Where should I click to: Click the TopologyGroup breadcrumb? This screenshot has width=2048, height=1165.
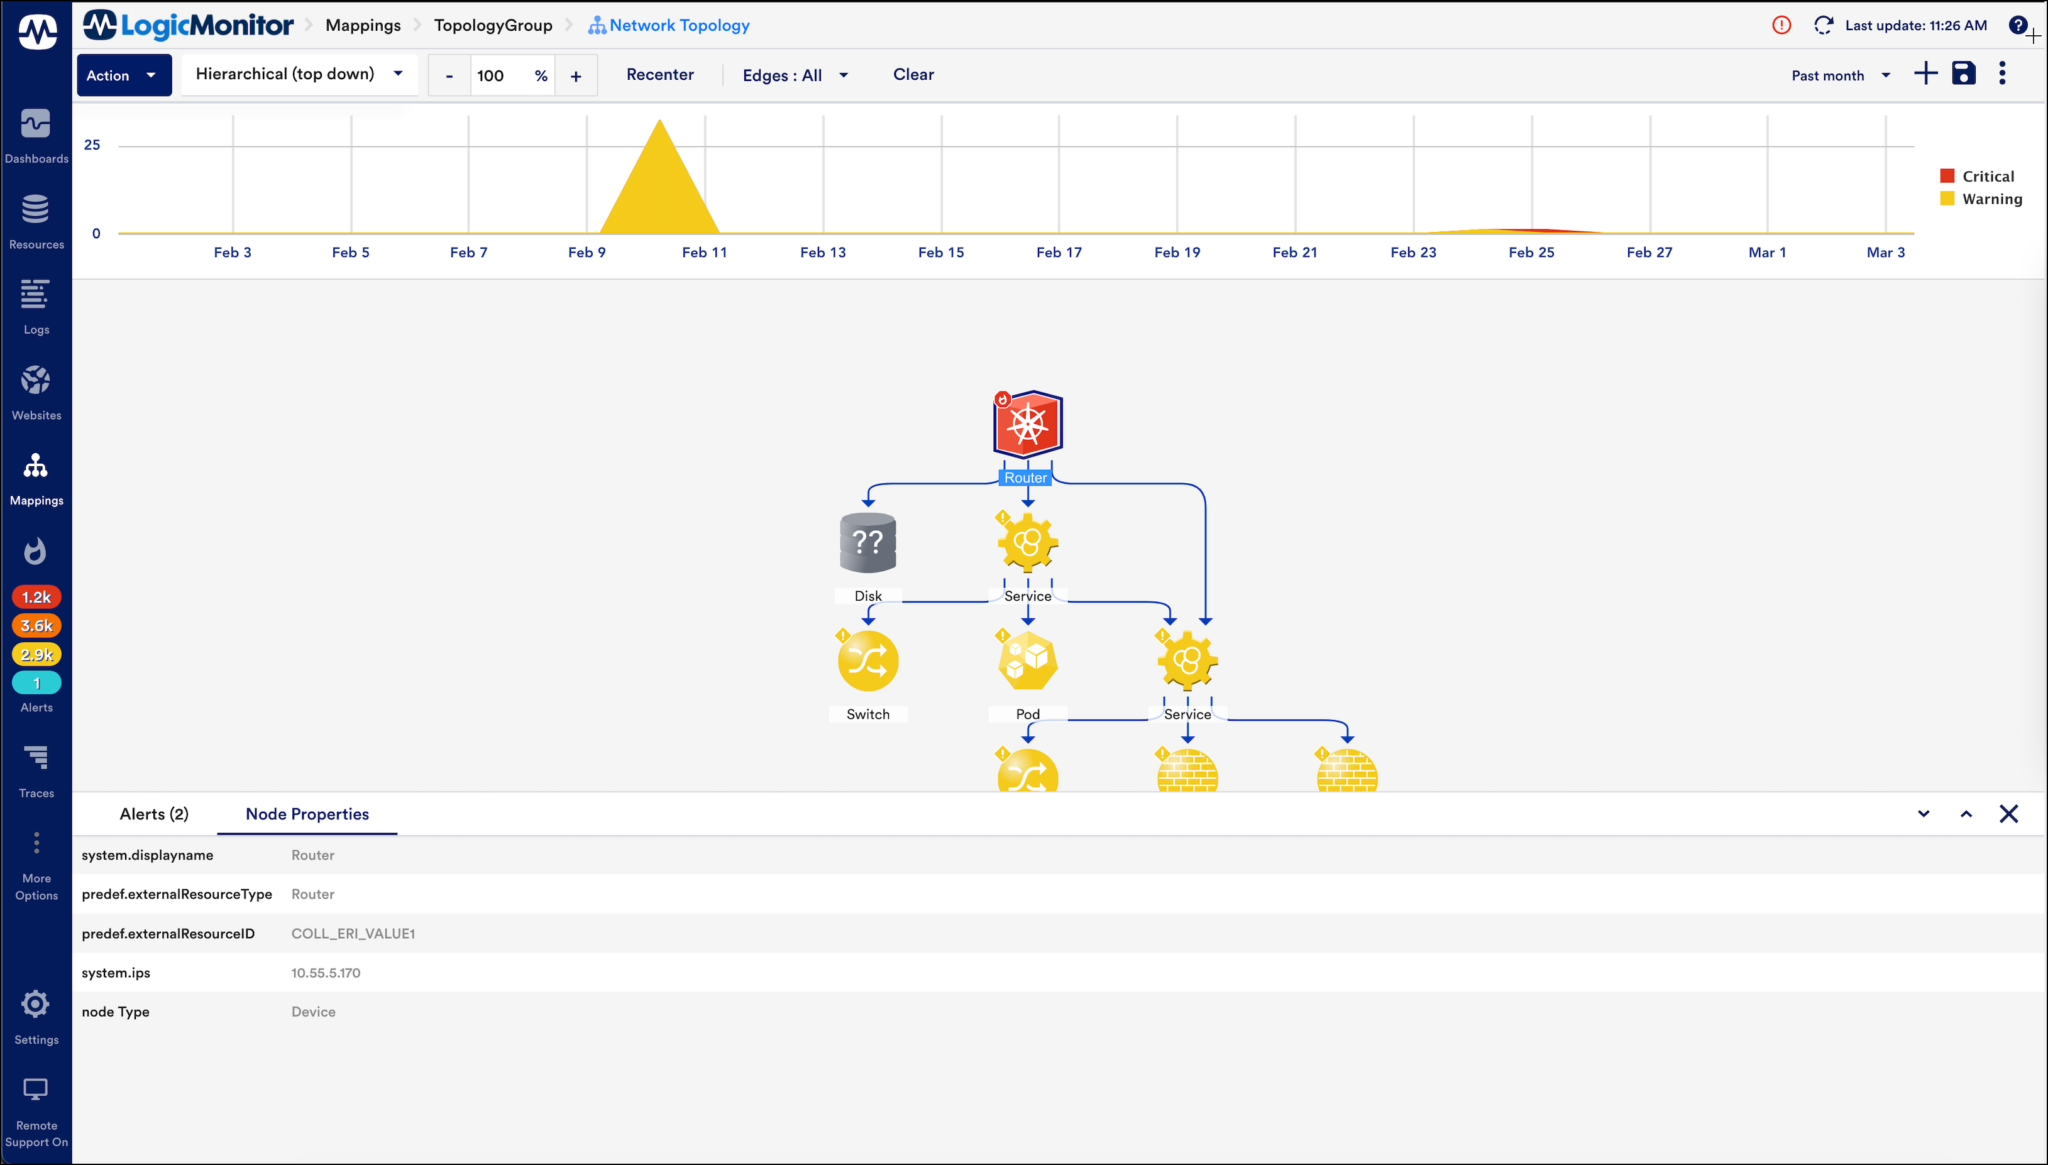492,26
